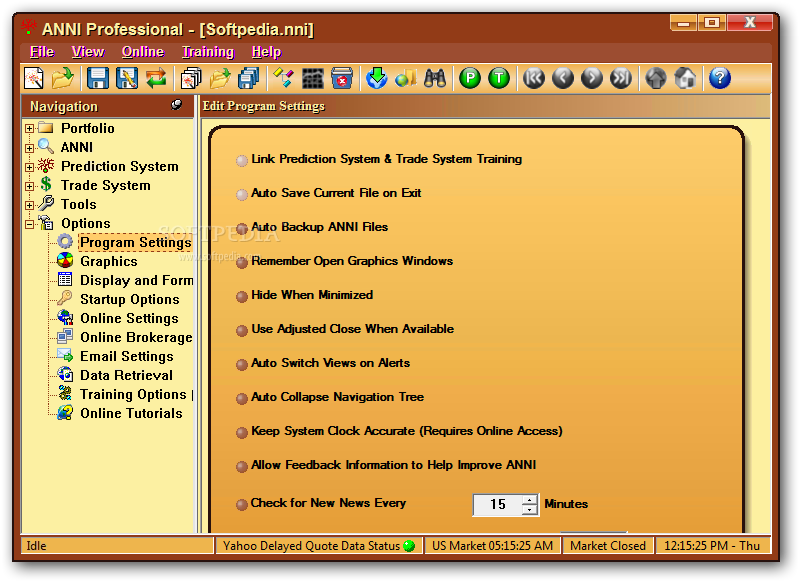Click the Save As floppy-with-pencil icon

pos(127,79)
